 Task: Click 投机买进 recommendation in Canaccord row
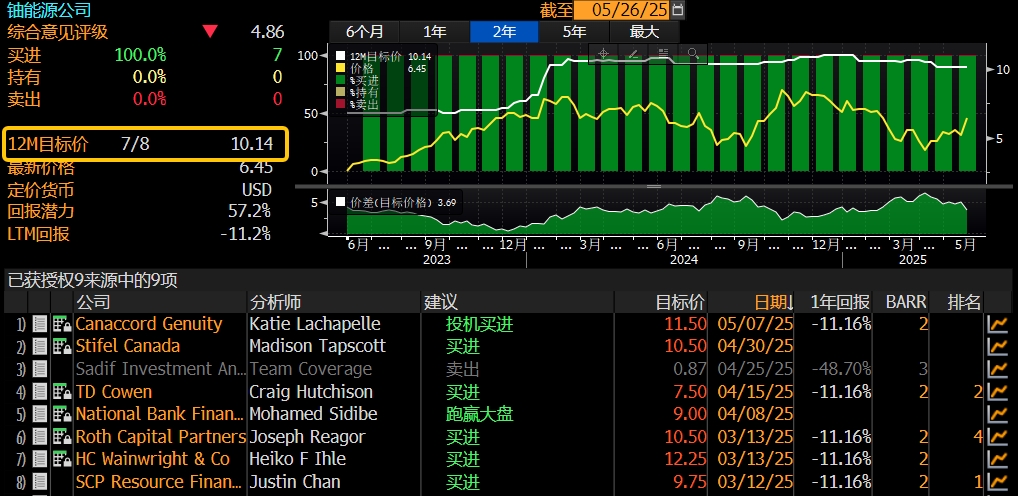(x=480, y=324)
